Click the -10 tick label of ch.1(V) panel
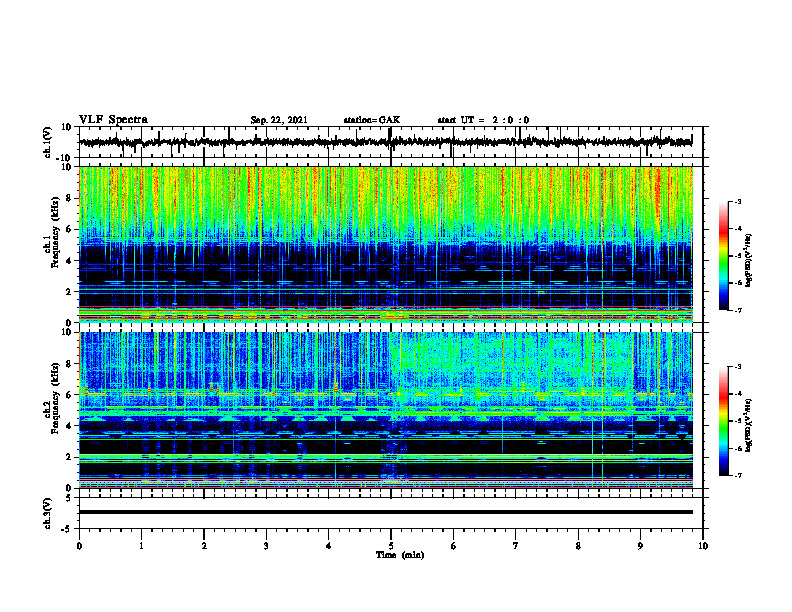Viewport: 792px width, 612px height. coord(65,158)
